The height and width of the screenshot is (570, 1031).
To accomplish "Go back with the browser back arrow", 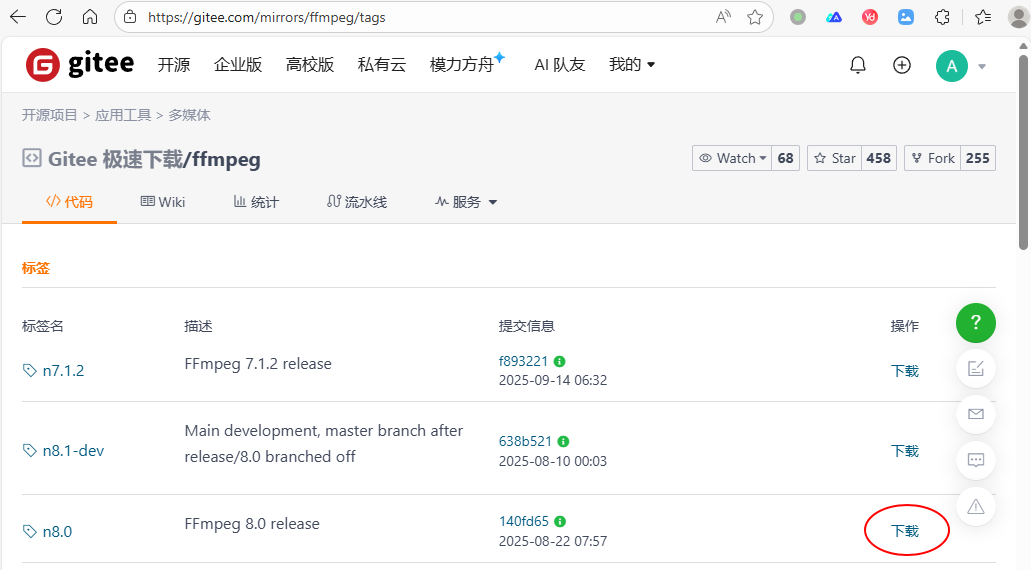I will click(18, 17).
